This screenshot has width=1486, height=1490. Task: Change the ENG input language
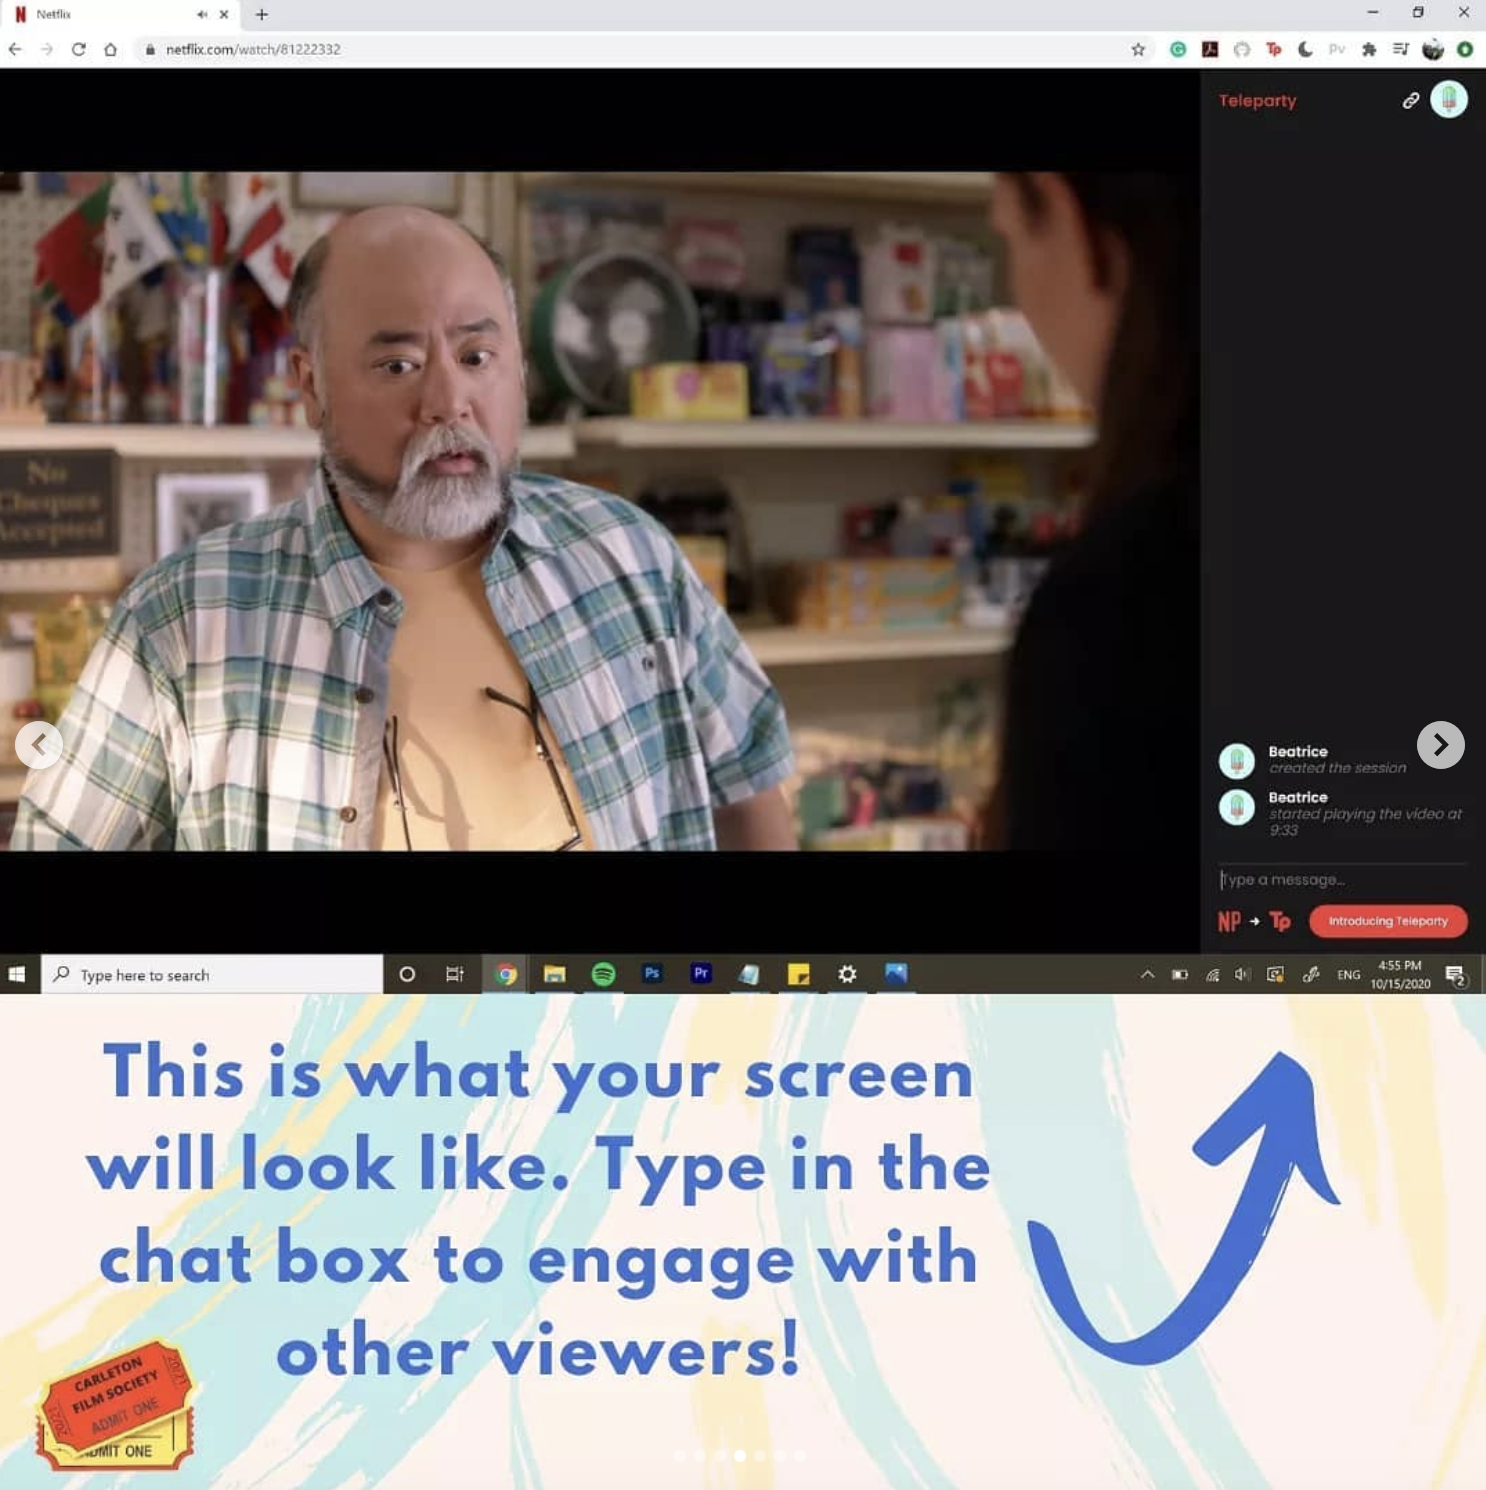point(1349,975)
